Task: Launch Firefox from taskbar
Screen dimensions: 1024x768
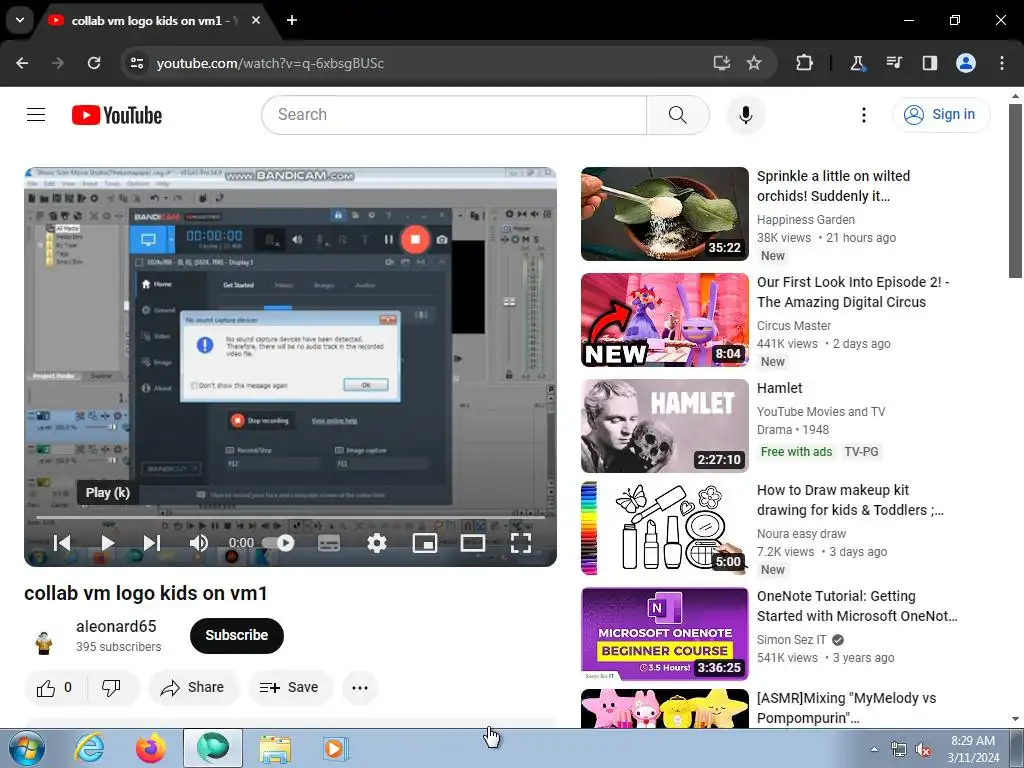Action: (150, 748)
